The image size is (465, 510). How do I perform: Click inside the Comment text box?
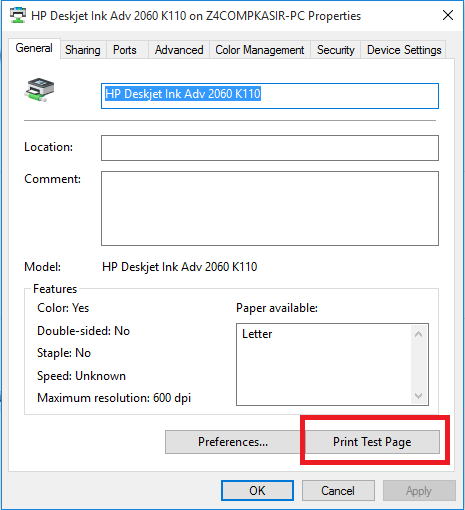[x=270, y=209]
